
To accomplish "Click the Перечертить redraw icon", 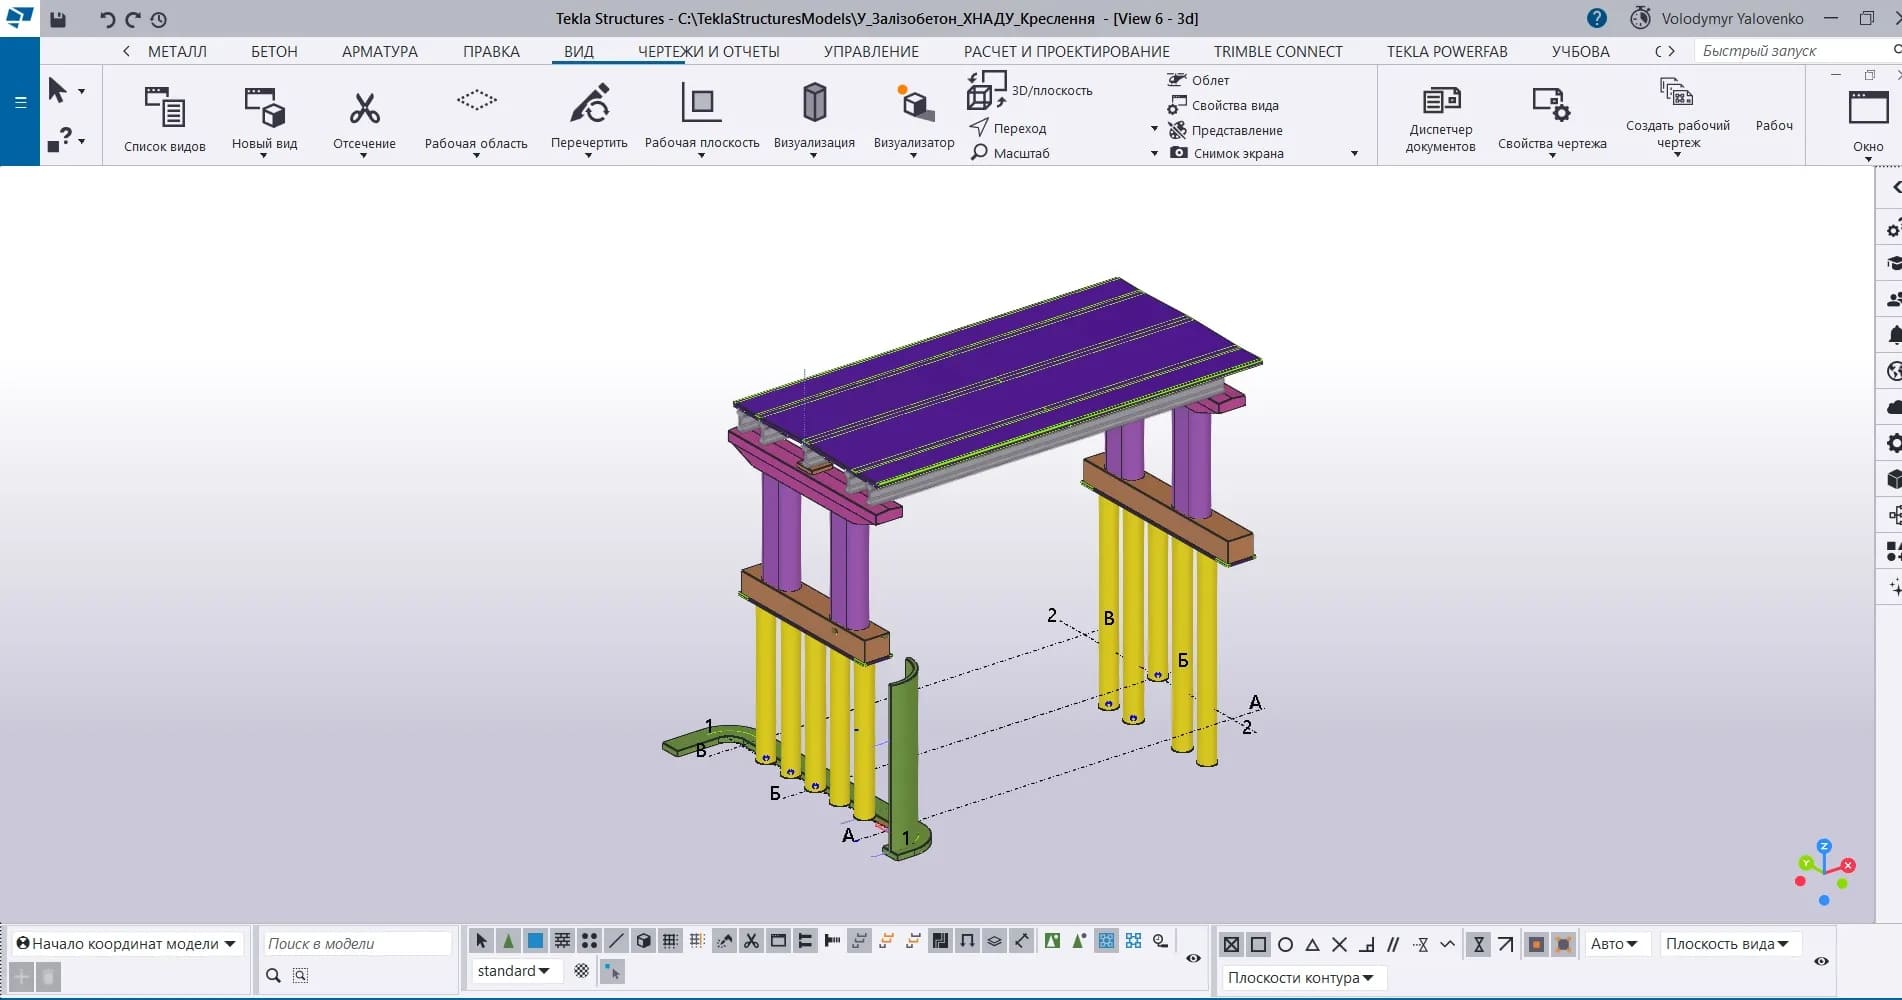I will (x=589, y=118).
